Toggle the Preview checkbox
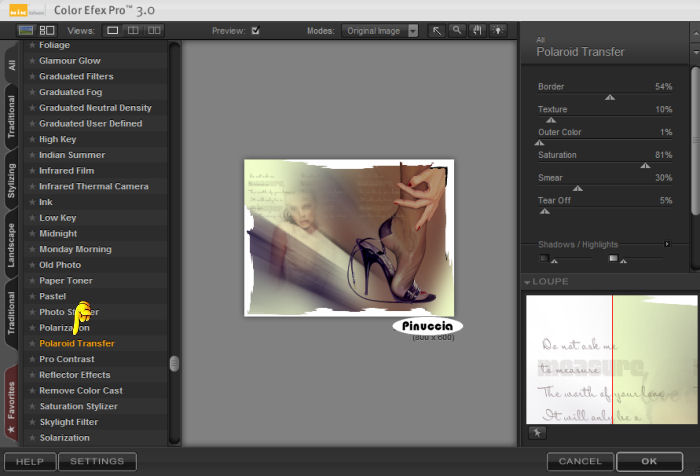The width and height of the screenshot is (700, 476). pyautogui.click(x=256, y=31)
